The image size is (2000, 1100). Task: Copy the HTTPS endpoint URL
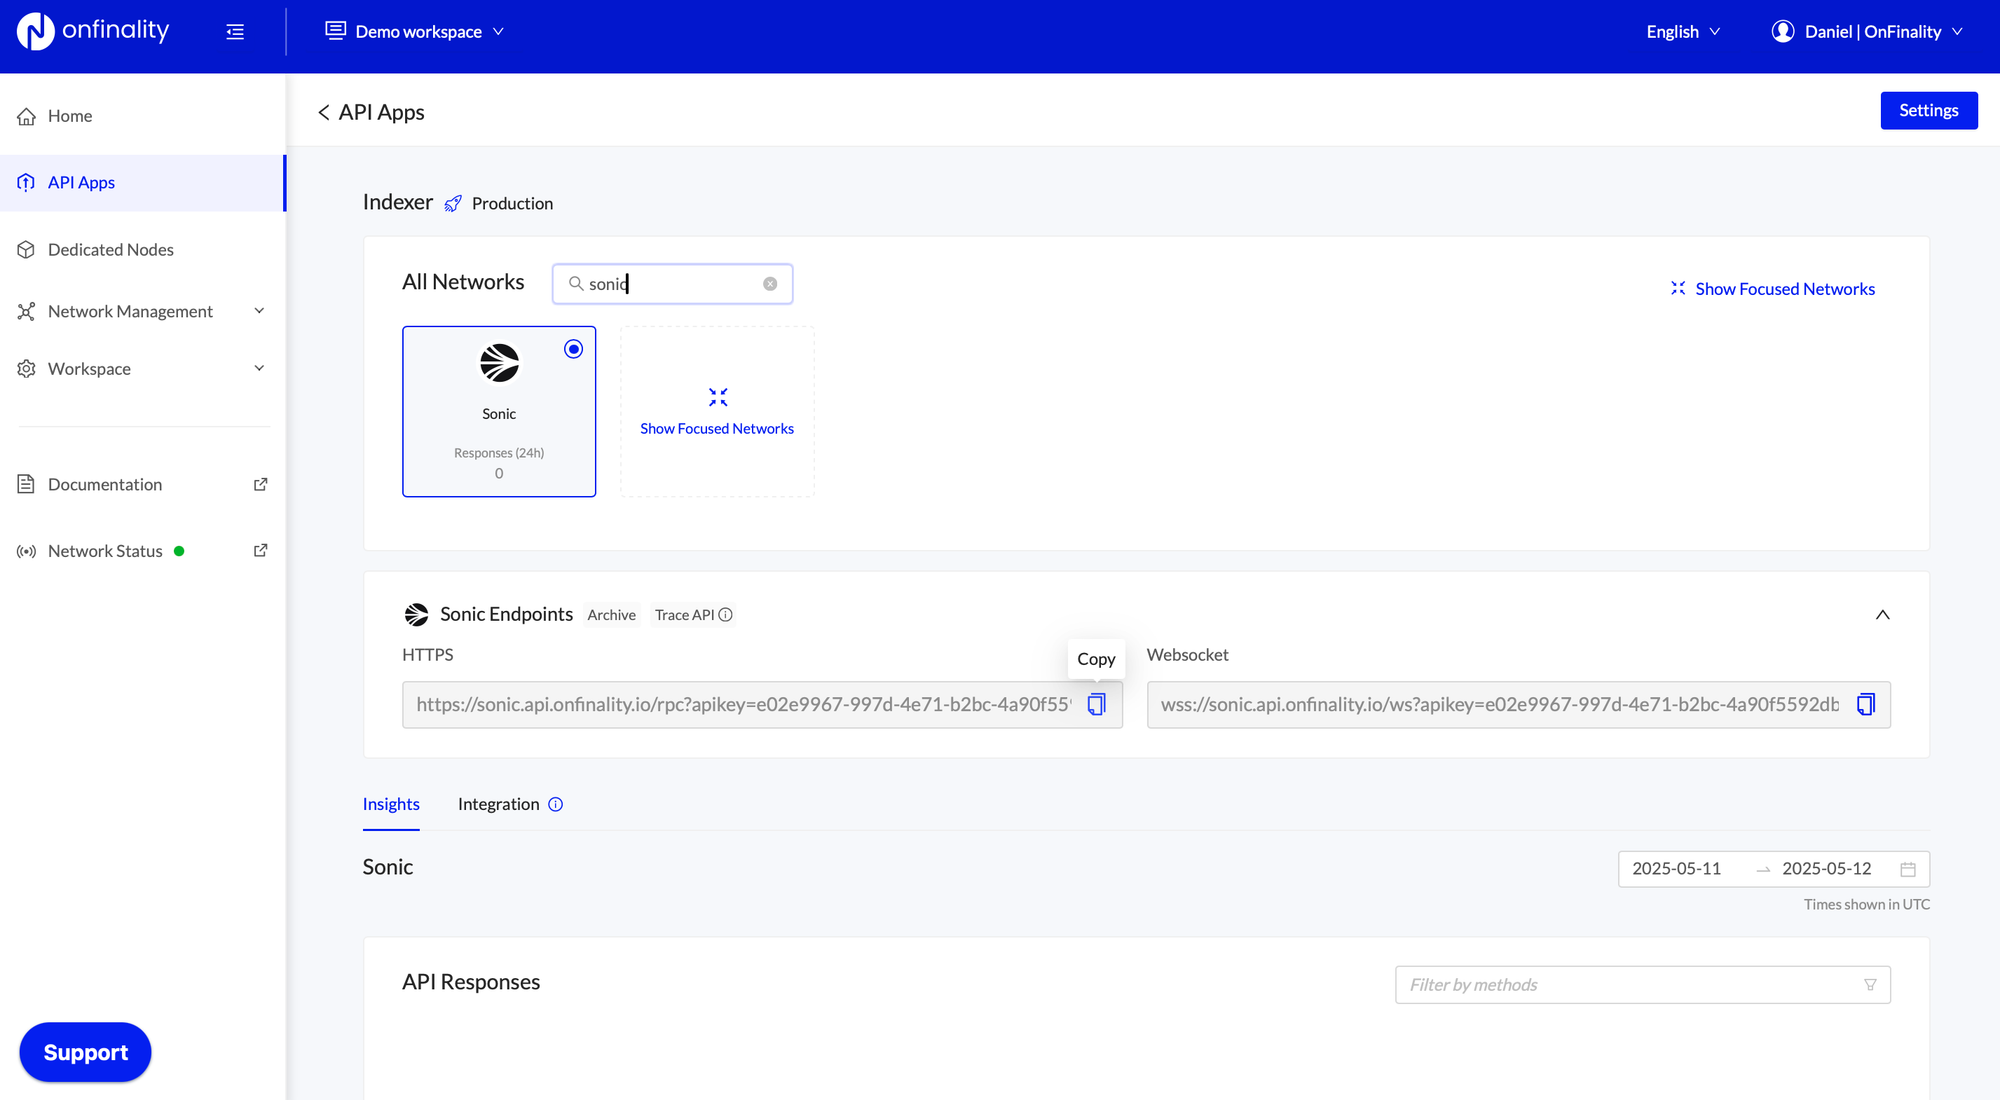[1096, 704]
